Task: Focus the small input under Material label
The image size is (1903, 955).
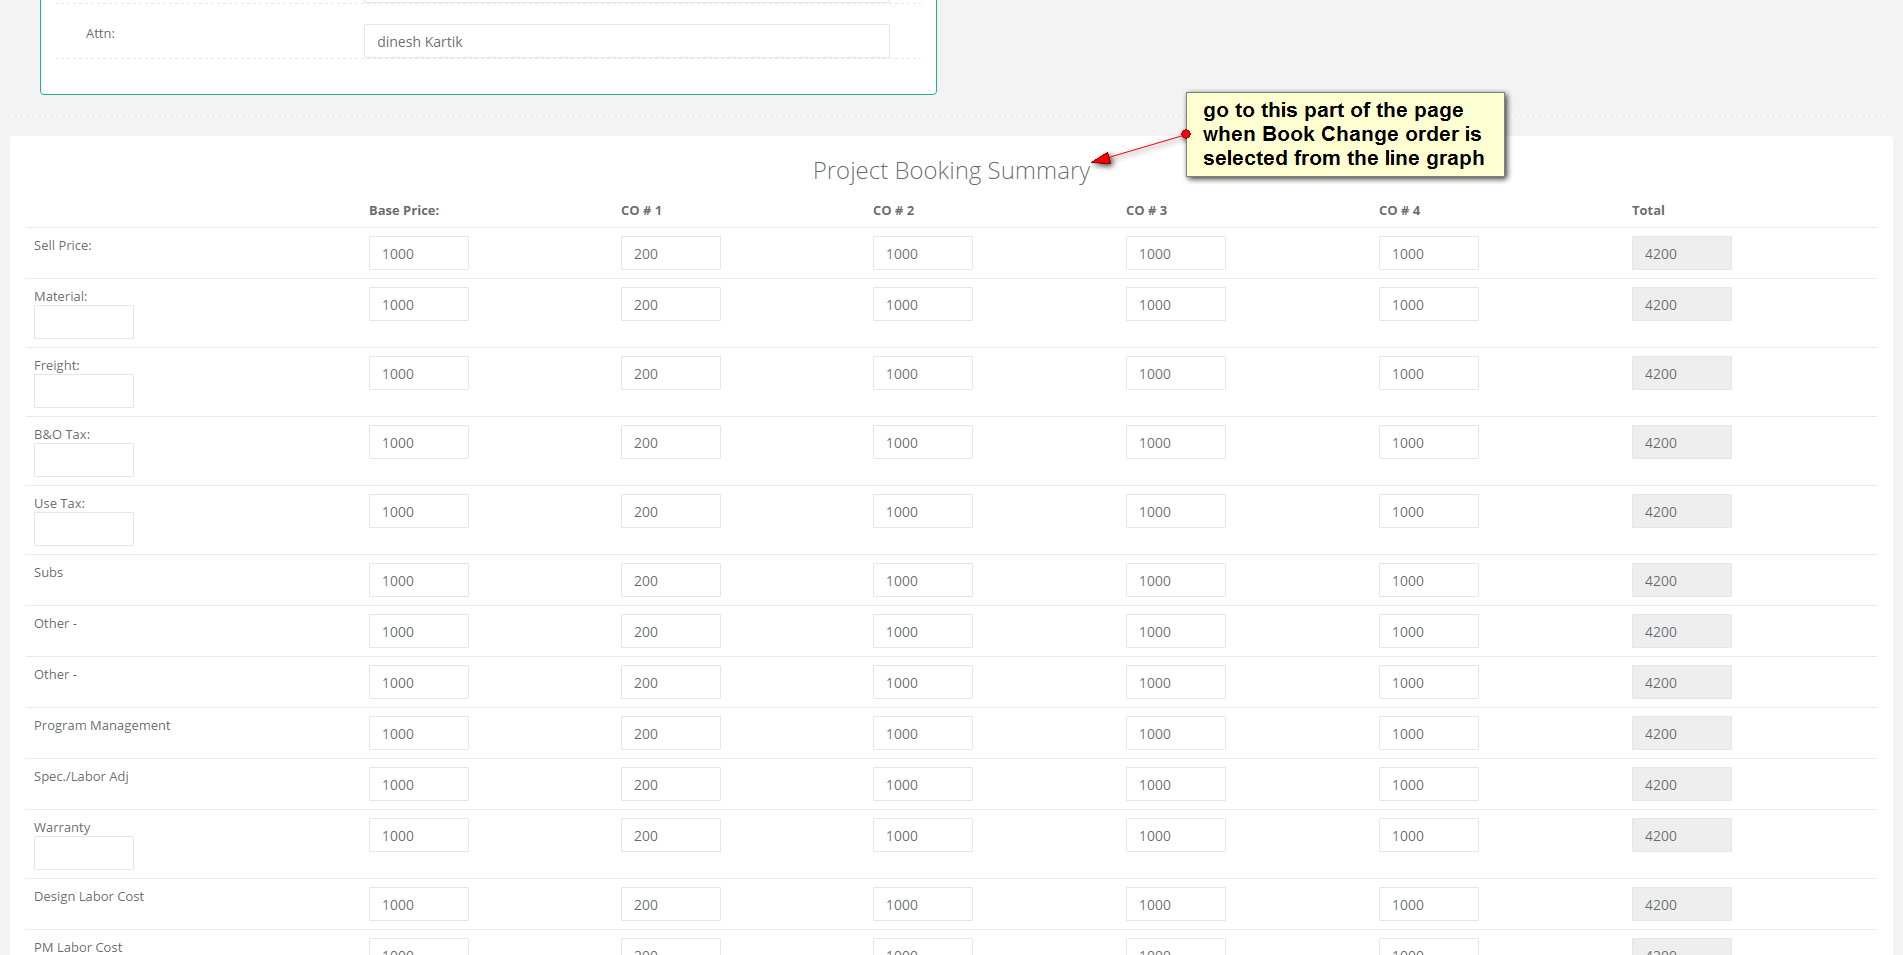Action: [84, 322]
